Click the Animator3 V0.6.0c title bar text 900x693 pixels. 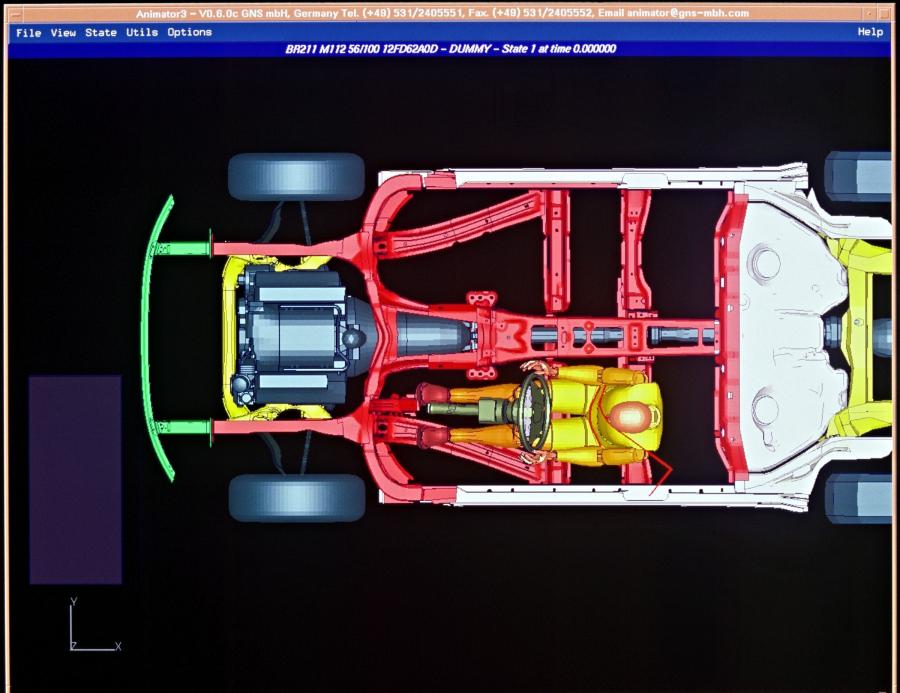[x=442, y=13]
